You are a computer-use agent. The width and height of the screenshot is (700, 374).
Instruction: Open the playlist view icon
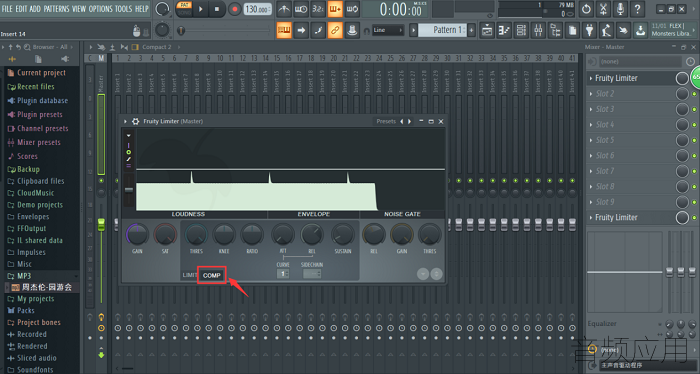[487, 30]
